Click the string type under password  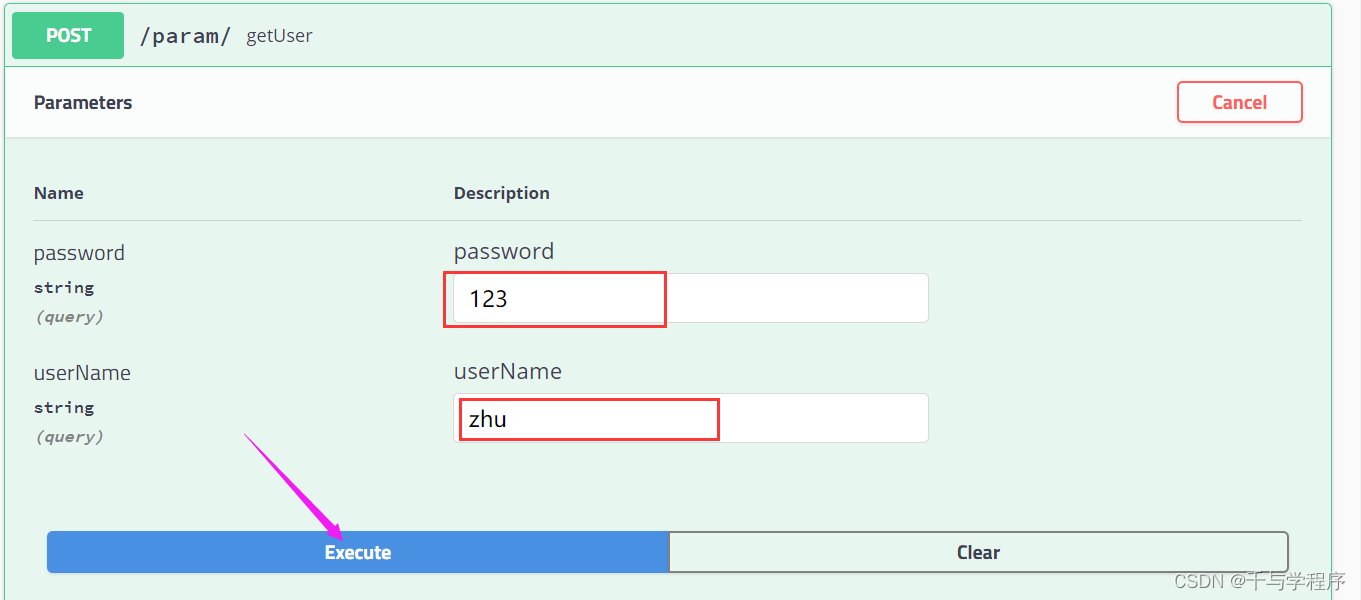pyautogui.click(x=64, y=288)
